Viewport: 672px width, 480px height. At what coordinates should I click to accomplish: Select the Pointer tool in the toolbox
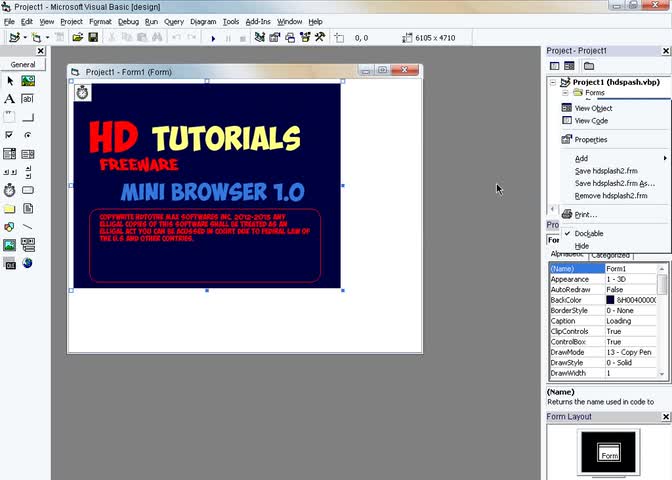(x=10, y=81)
